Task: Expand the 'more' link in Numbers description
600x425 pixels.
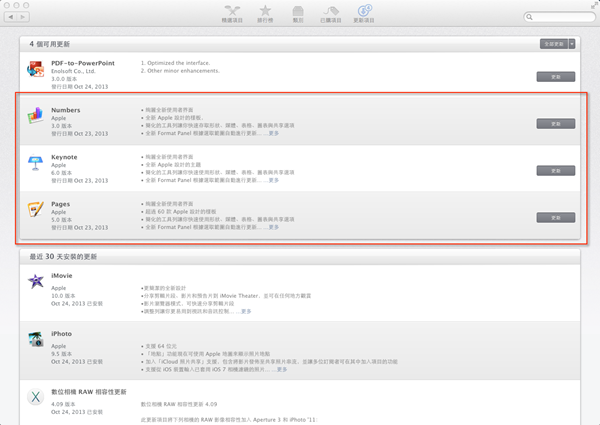Action: pos(272,135)
